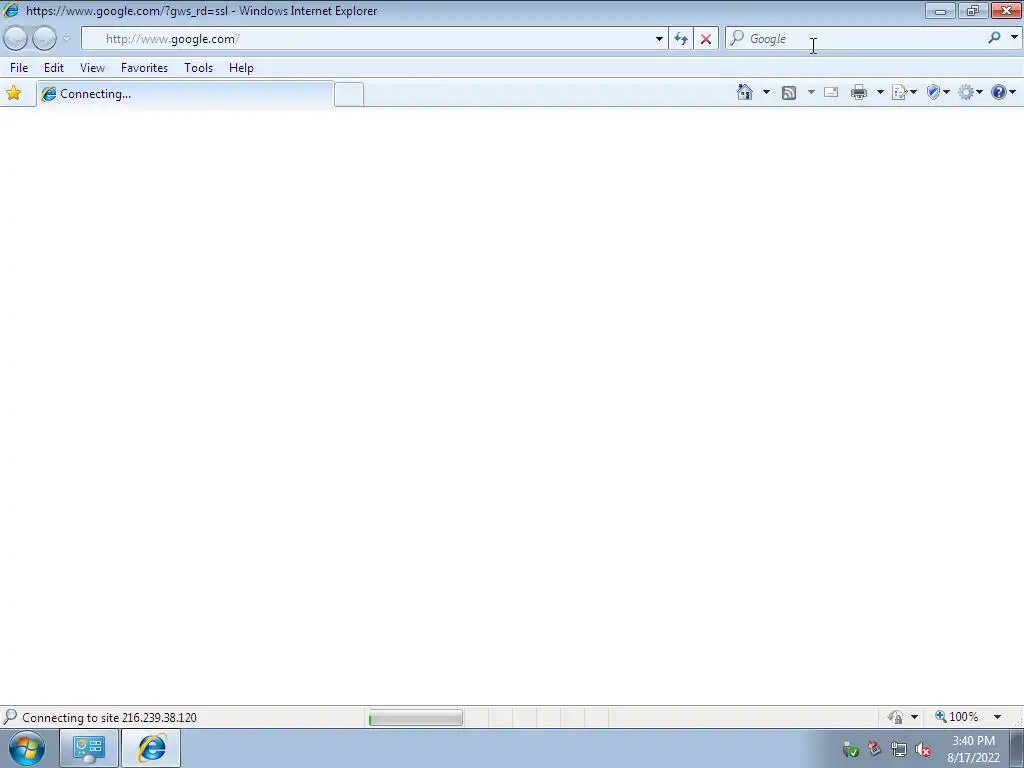Viewport: 1024px width, 768px height.
Task: Click the red Stop loading button
Action: (x=706, y=39)
